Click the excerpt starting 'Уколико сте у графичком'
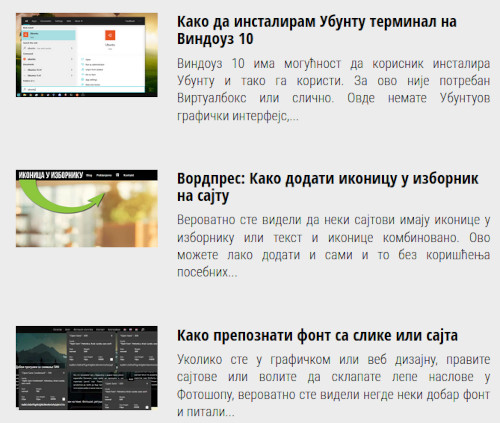 [x=333, y=386]
